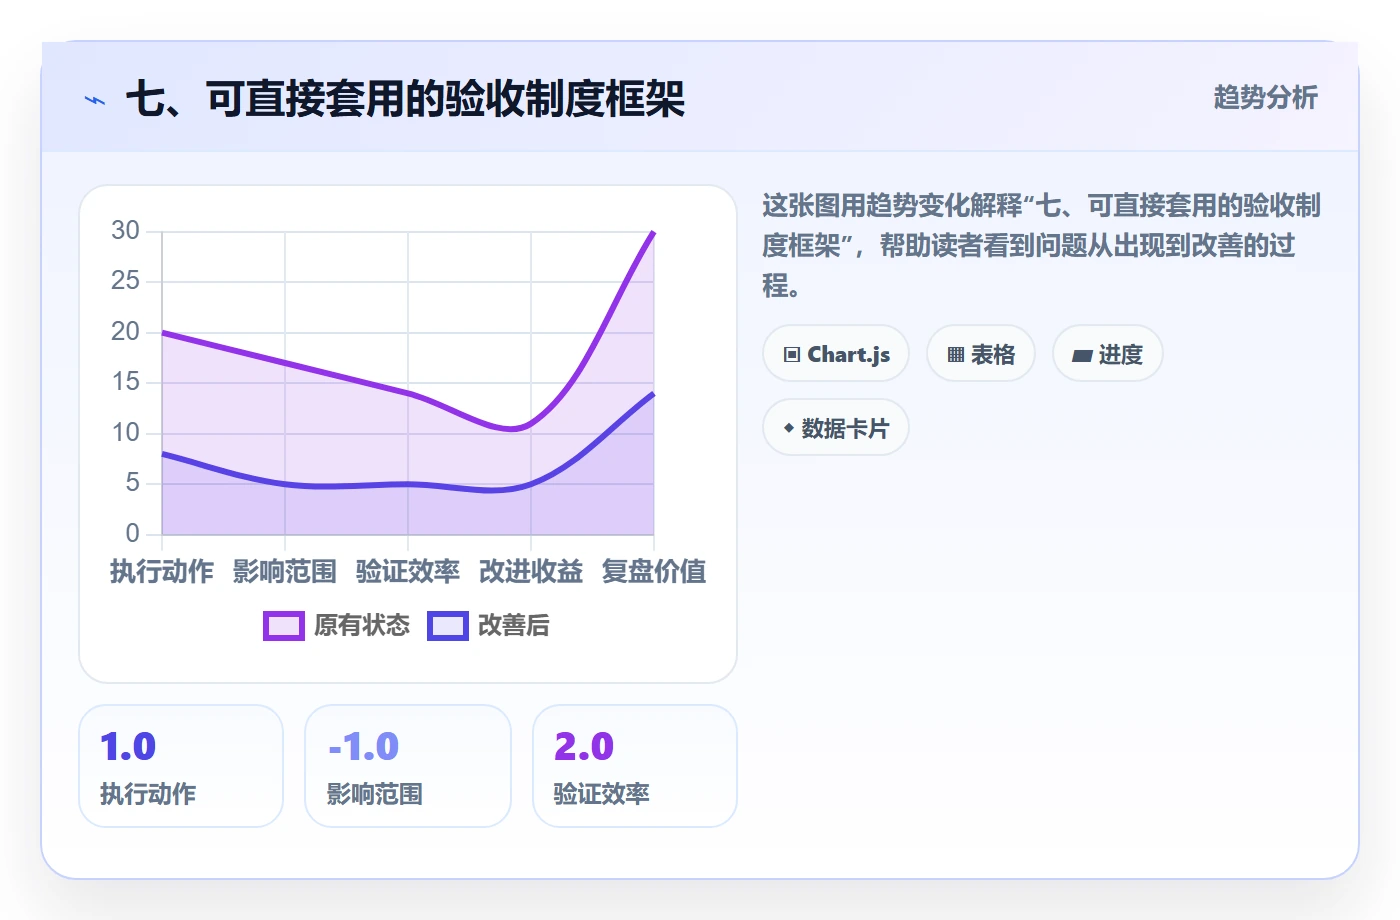The height and width of the screenshot is (920, 1400).
Task: Click the Chart.js tag icon
Action: pyautogui.click(x=792, y=355)
